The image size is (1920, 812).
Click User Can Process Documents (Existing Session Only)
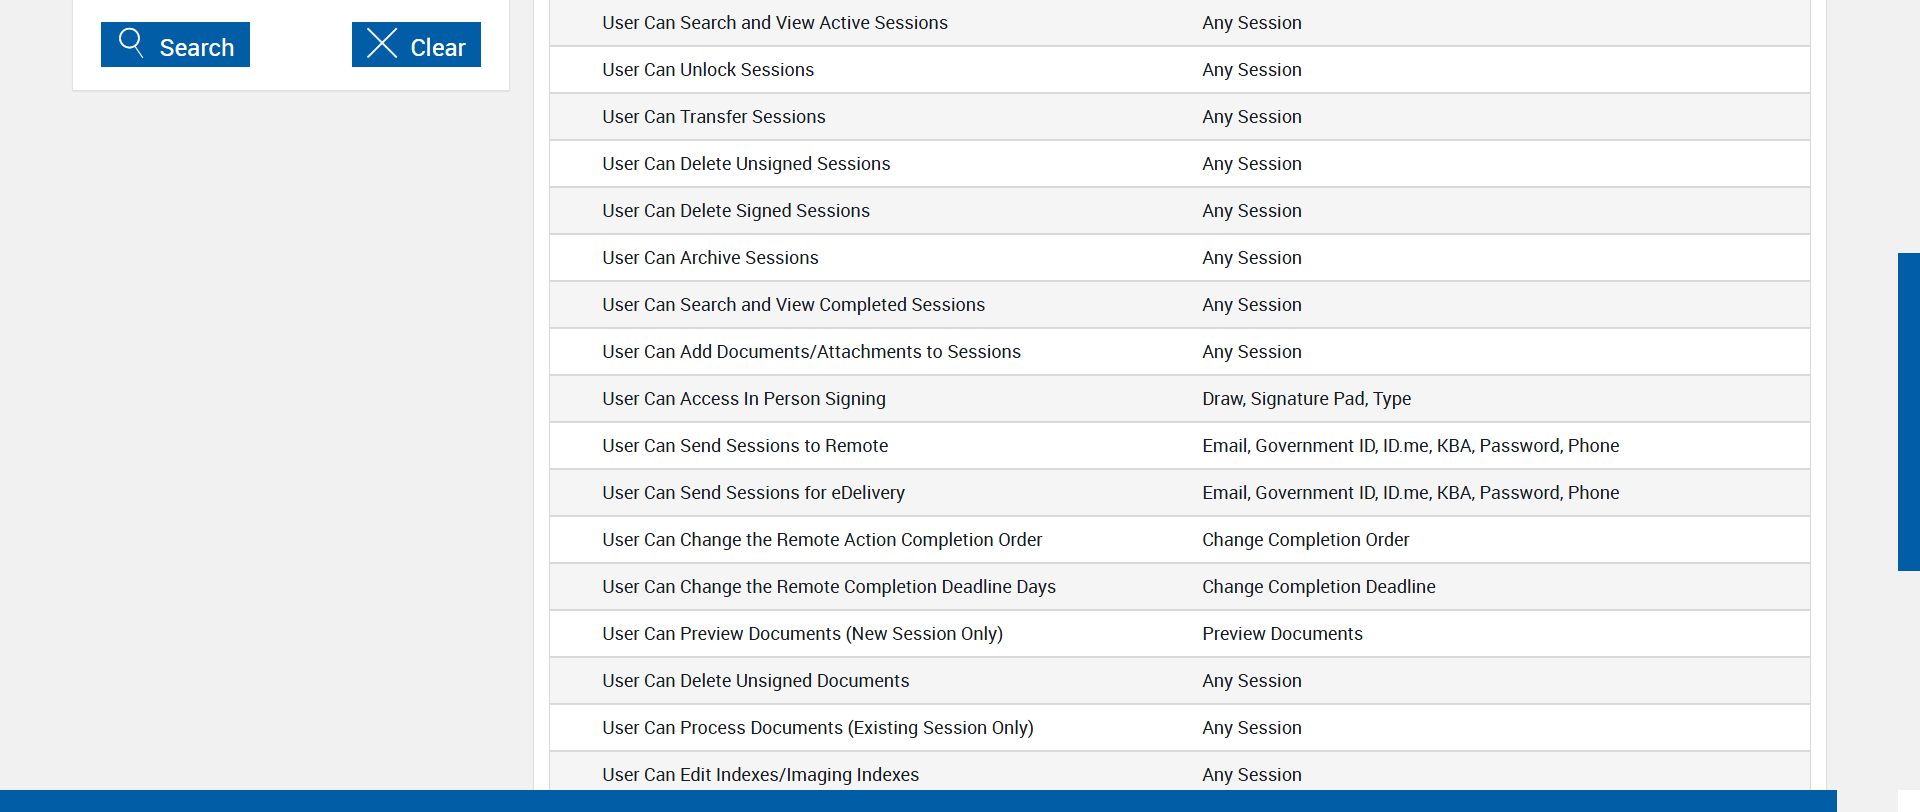(x=817, y=728)
